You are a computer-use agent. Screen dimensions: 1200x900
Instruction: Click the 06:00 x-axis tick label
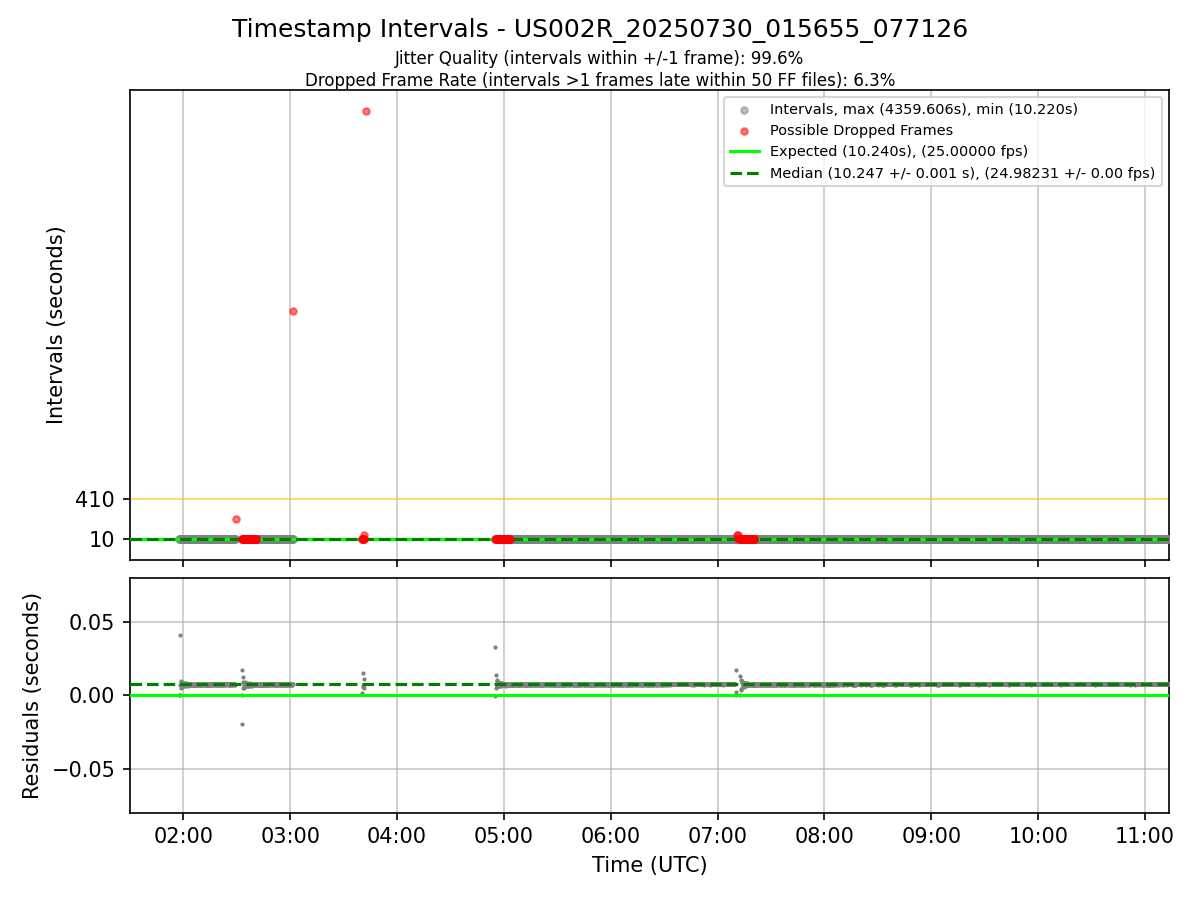coord(611,836)
